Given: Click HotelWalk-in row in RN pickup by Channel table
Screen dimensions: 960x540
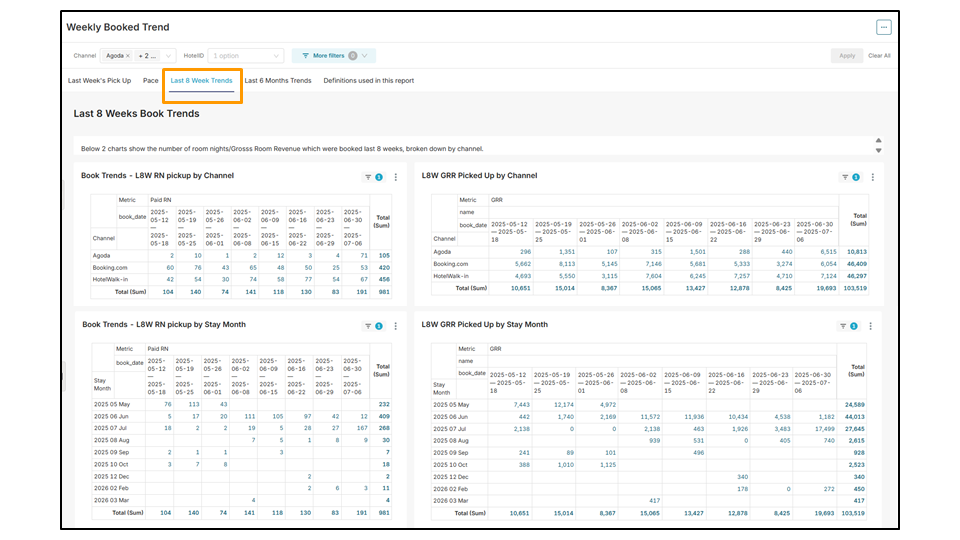Looking at the screenshot, I should point(241,279).
